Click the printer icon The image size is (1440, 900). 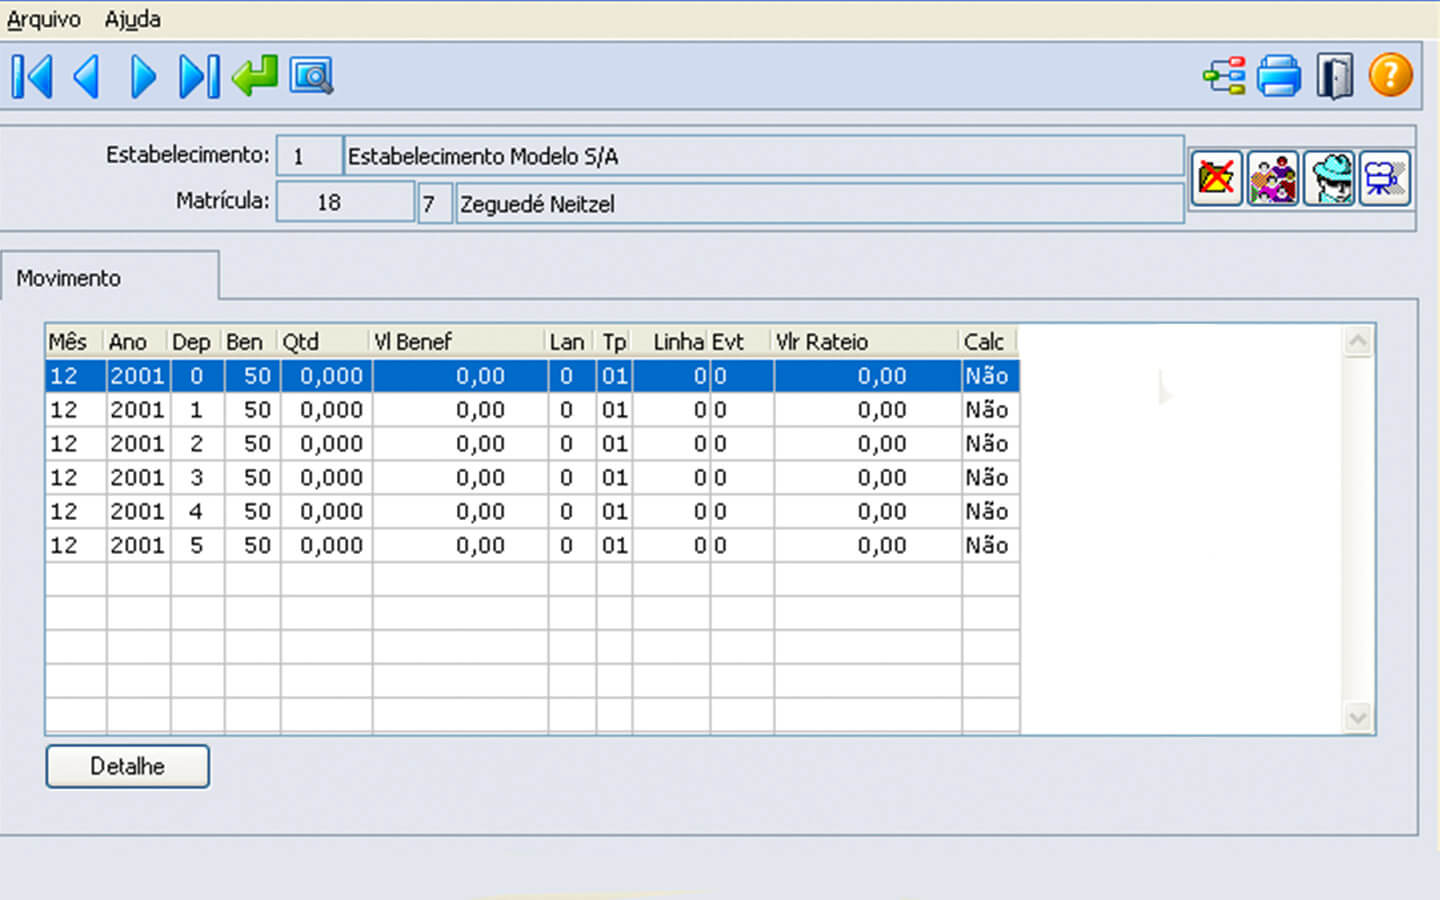1279,76
